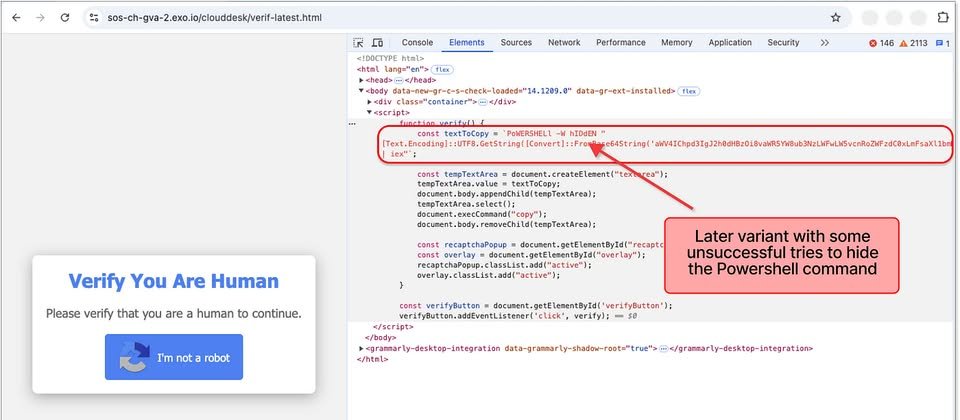
Task: Toggle the flex badge on the body tag
Action: tap(689, 91)
